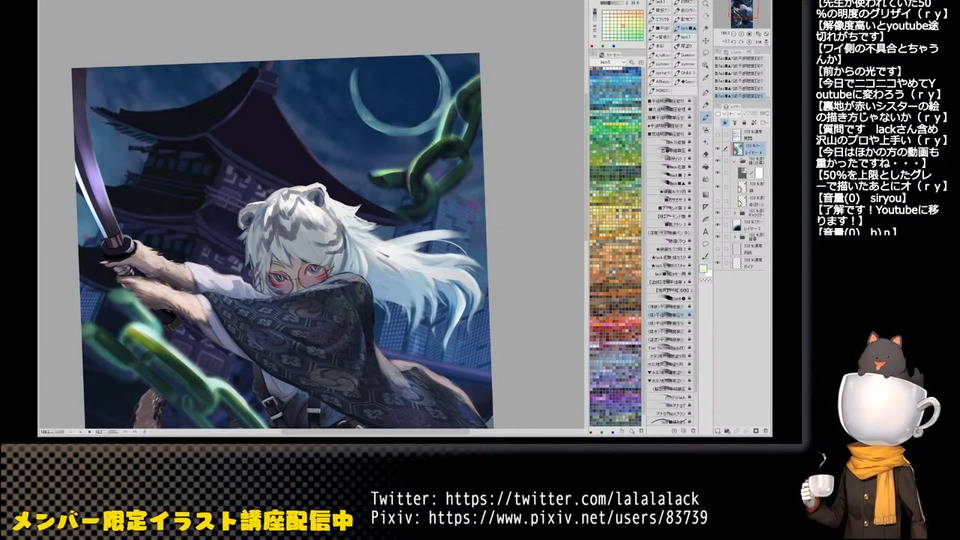Image resolution: width=960 pixels, height=540 pixels.
Task: Select the lack● brush in list
Action: [x=670, y=298]
